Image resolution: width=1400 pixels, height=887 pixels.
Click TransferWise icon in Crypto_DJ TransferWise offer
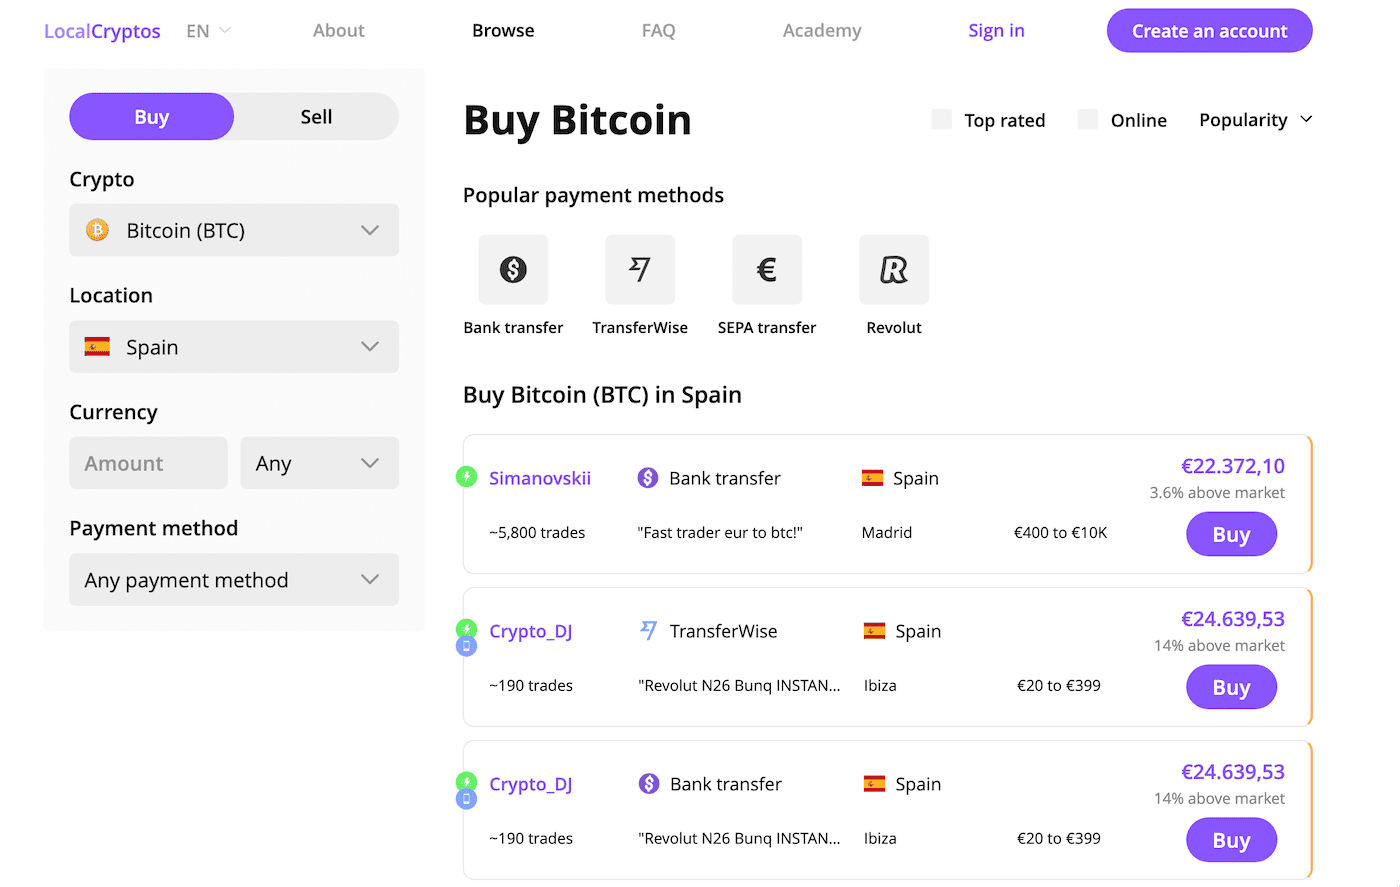pyautogui.click(x=648, y=630)
